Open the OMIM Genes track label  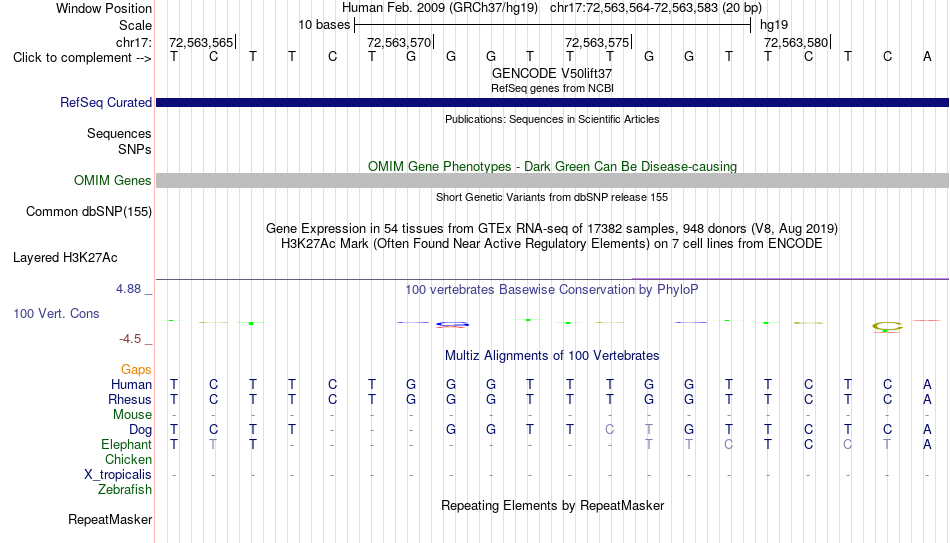click(x=113, y=181)
